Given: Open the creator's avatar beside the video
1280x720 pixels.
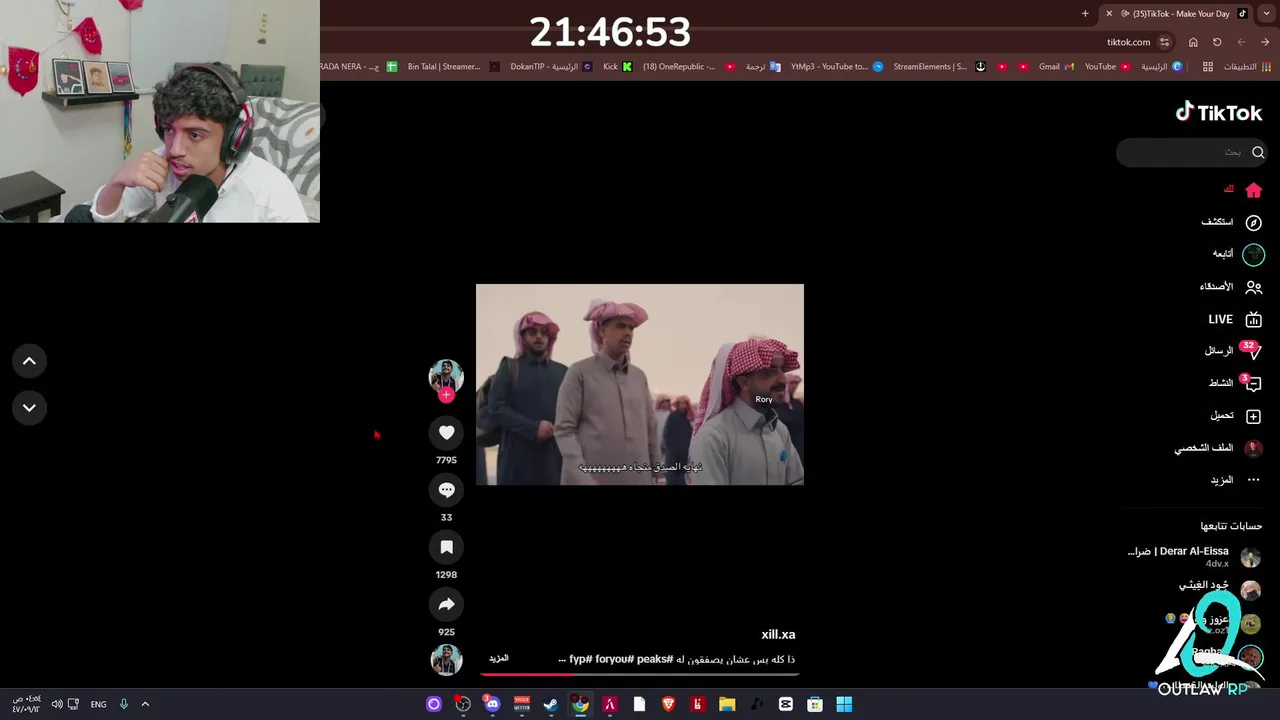Looking at the screenshot, I should coord(446,376).
